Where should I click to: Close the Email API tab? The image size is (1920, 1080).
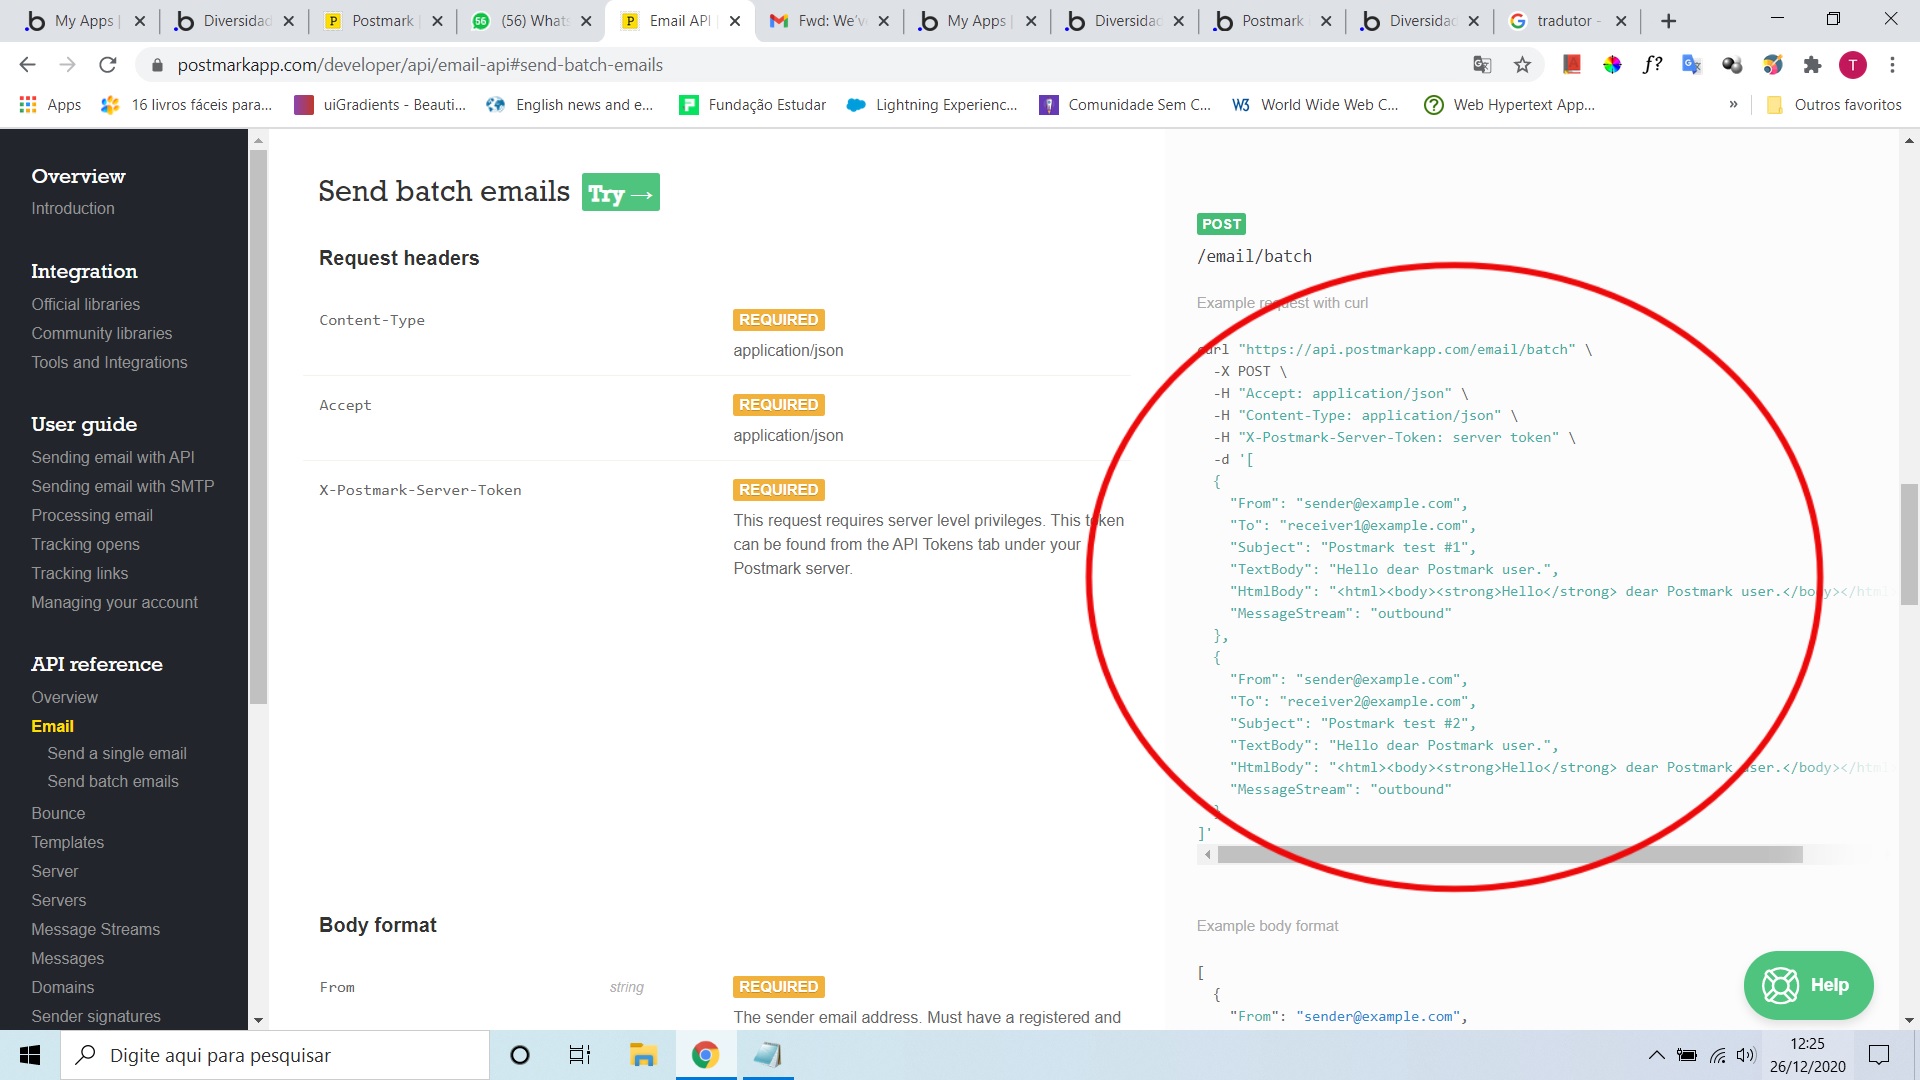click(x=735, y=21)
